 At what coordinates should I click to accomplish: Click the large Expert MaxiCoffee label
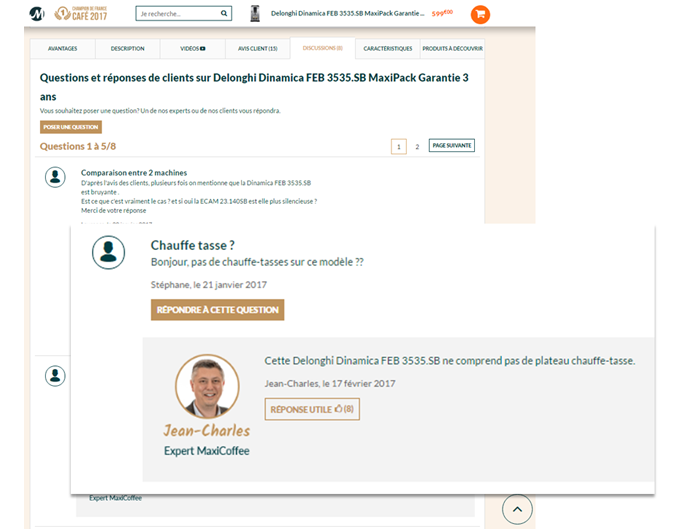(x=206, y=451)
